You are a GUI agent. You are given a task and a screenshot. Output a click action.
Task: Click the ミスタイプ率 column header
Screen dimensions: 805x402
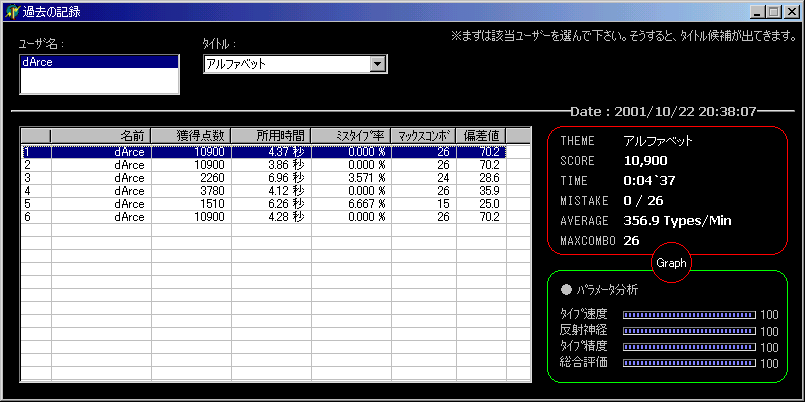350,135
